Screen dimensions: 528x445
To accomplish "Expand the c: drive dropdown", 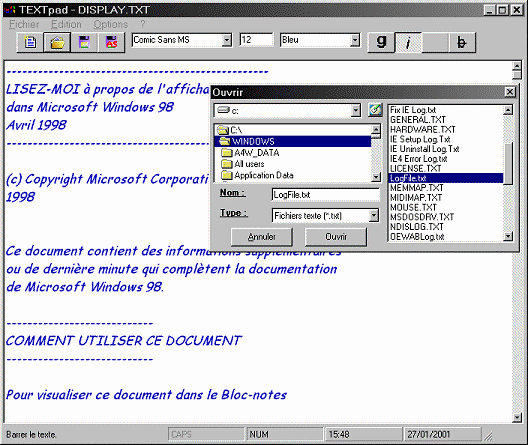I will 356,110.
